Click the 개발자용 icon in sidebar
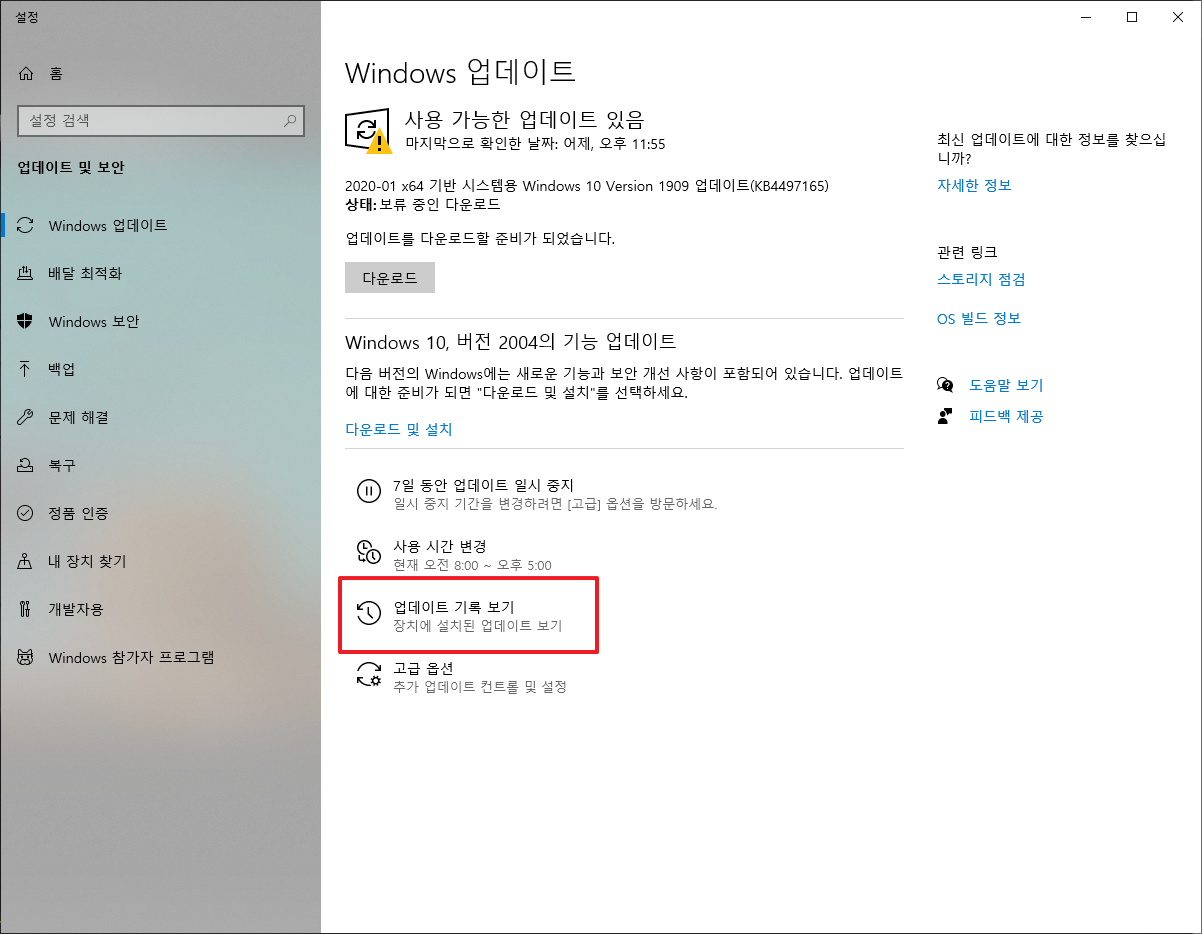Viewport: 1202px width, 934px height. [x=26, y=610]
